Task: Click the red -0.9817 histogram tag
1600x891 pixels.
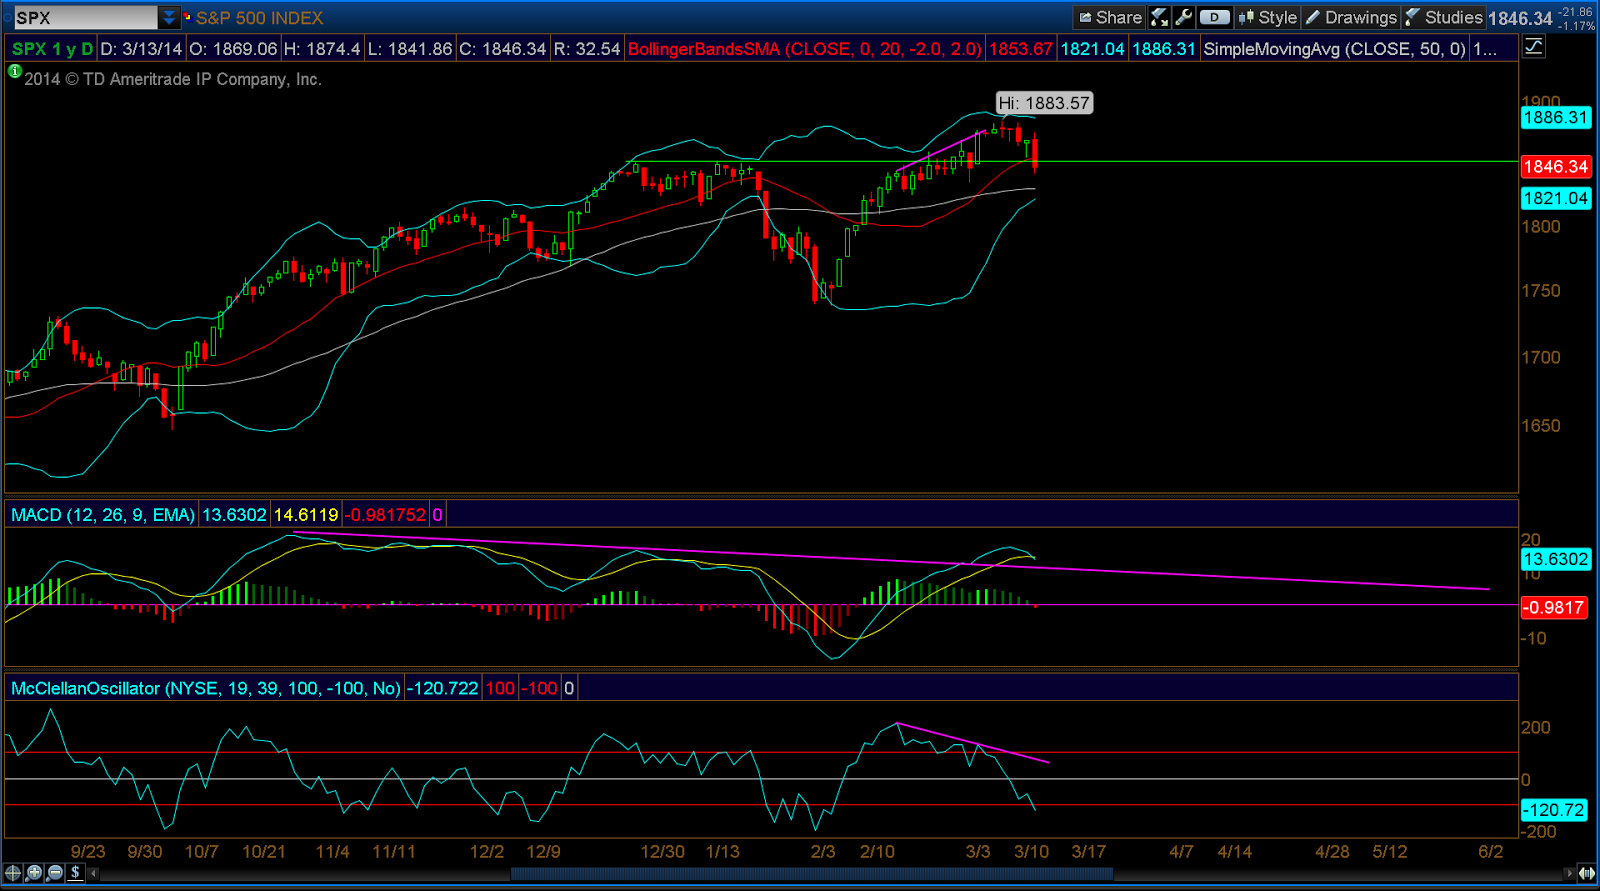Action: pos(1554,607)
